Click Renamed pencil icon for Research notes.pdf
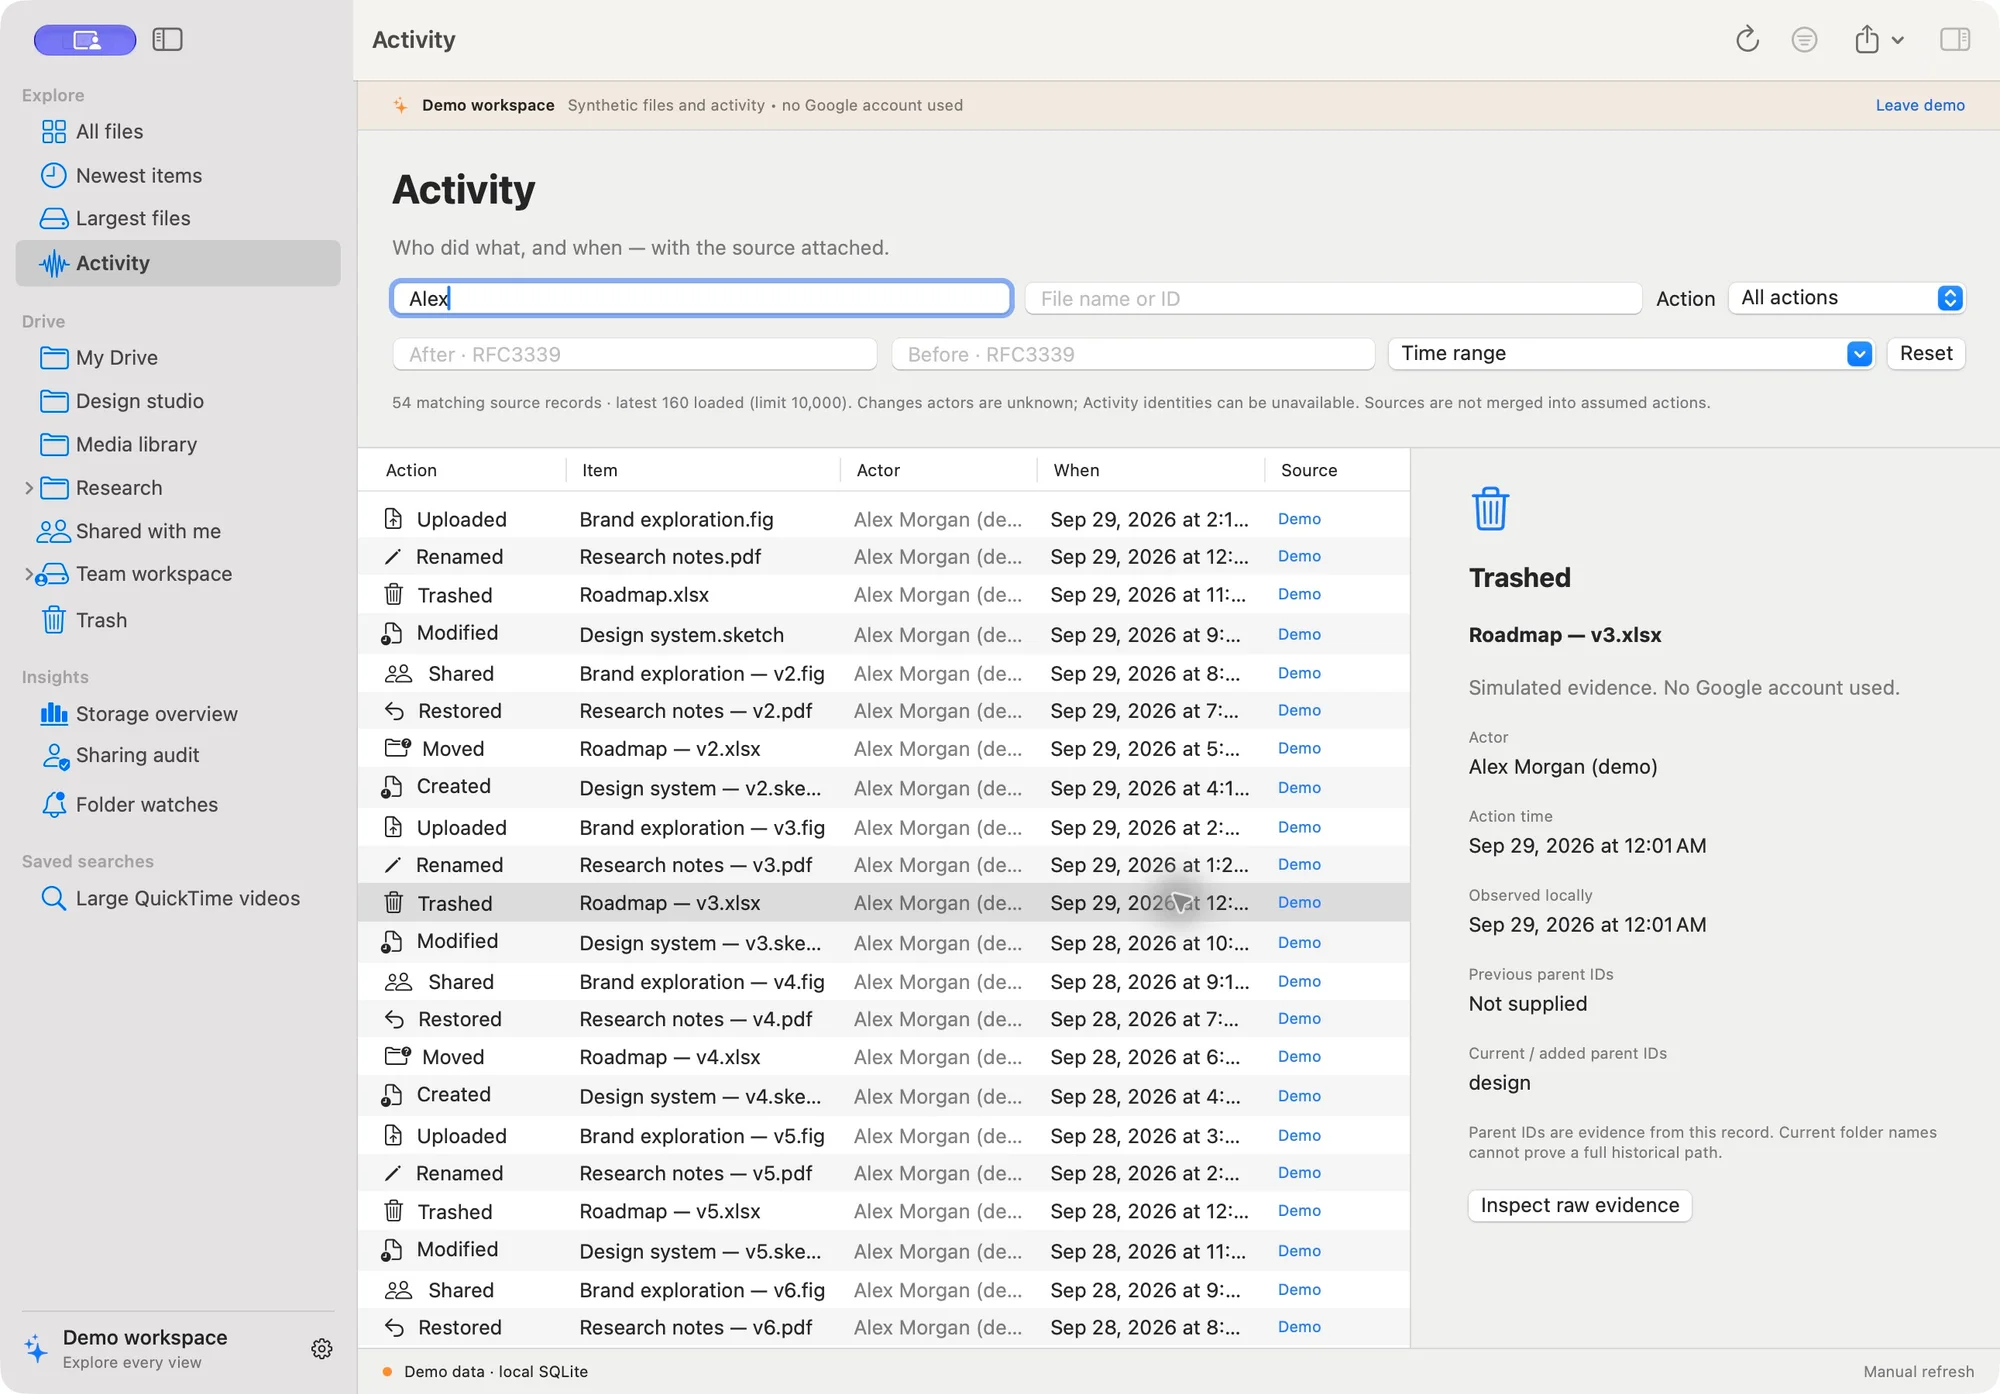Viewport: 2000px width, 1394px height. pos(393,557)
